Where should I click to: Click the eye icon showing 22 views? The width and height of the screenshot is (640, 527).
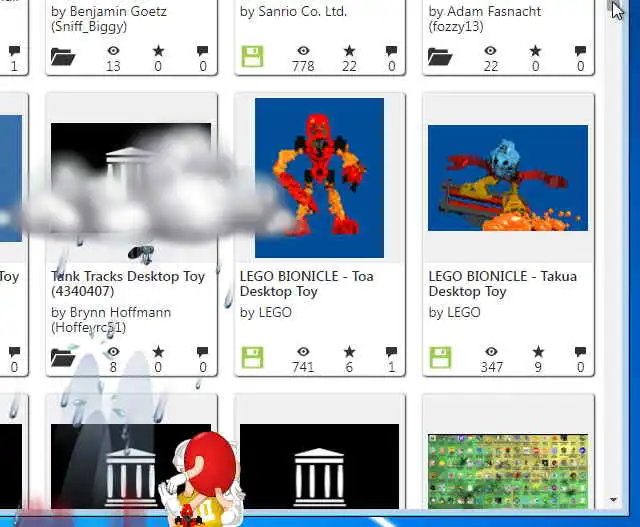point(490,51)
